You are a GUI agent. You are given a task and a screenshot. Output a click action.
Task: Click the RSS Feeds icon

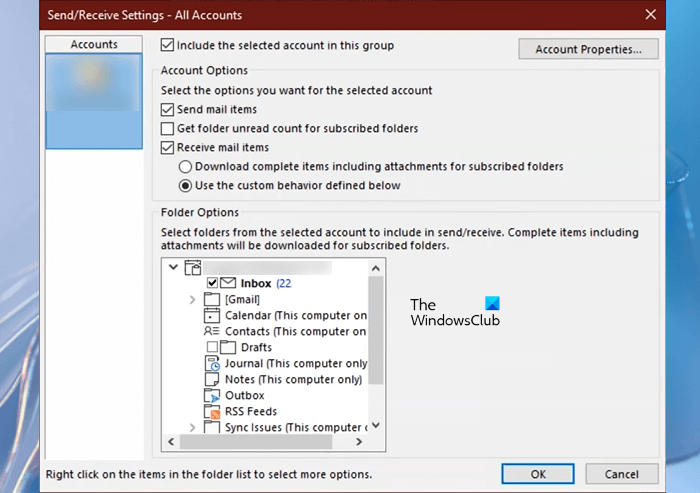pyautogui.click(x=211, y=411)
